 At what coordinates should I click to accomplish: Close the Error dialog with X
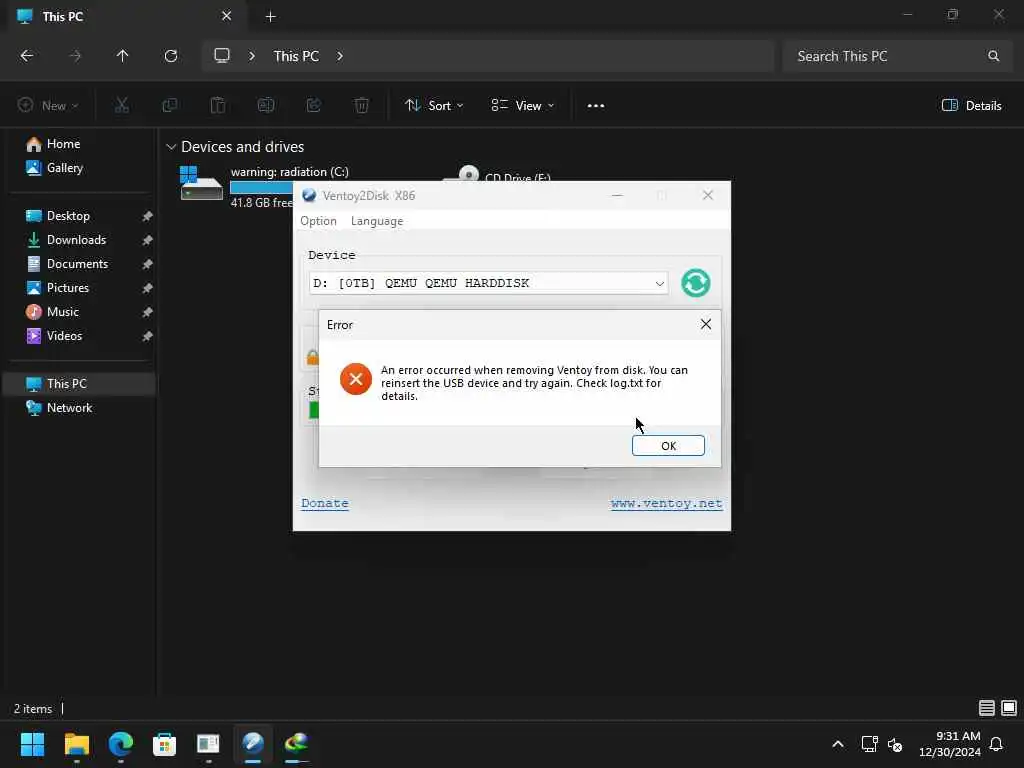tap(705, 324)
